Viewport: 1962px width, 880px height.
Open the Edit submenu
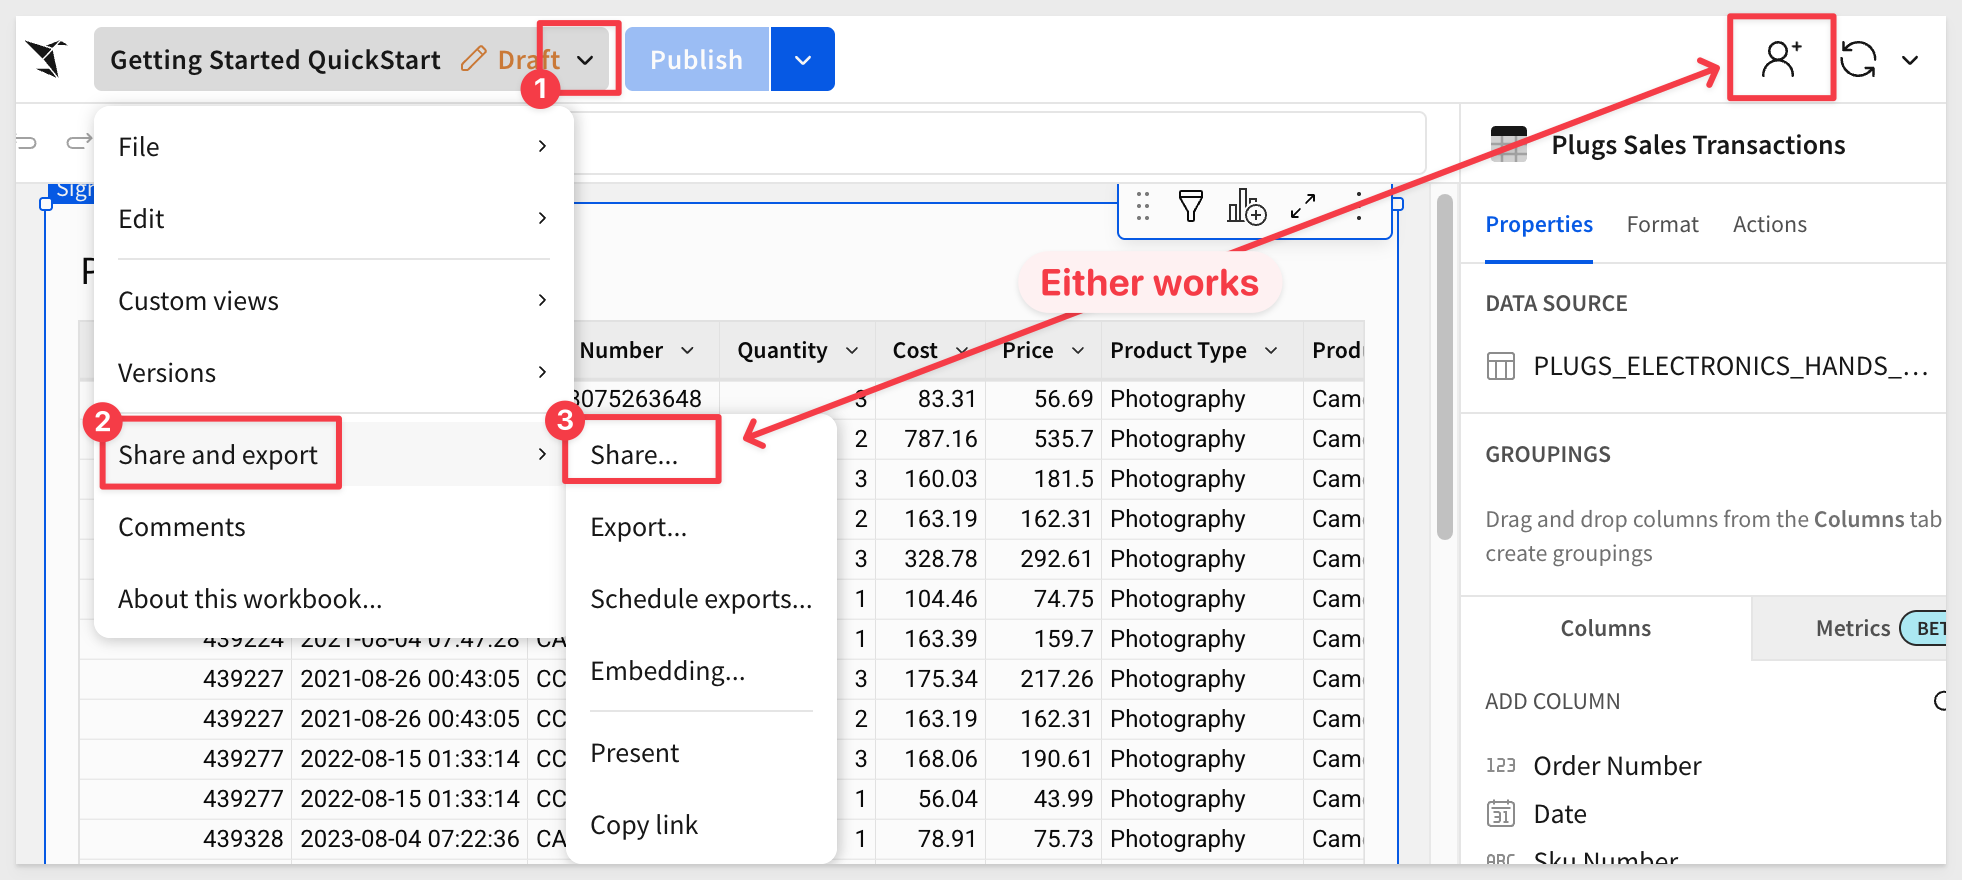click(x=334, y=219)
